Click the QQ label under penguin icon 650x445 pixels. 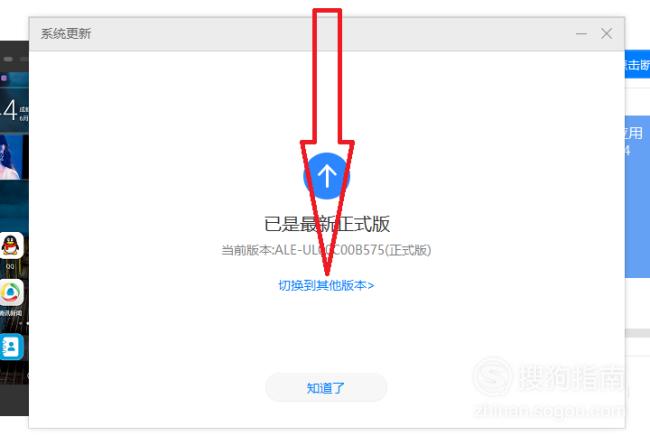(x=11, y=266)
